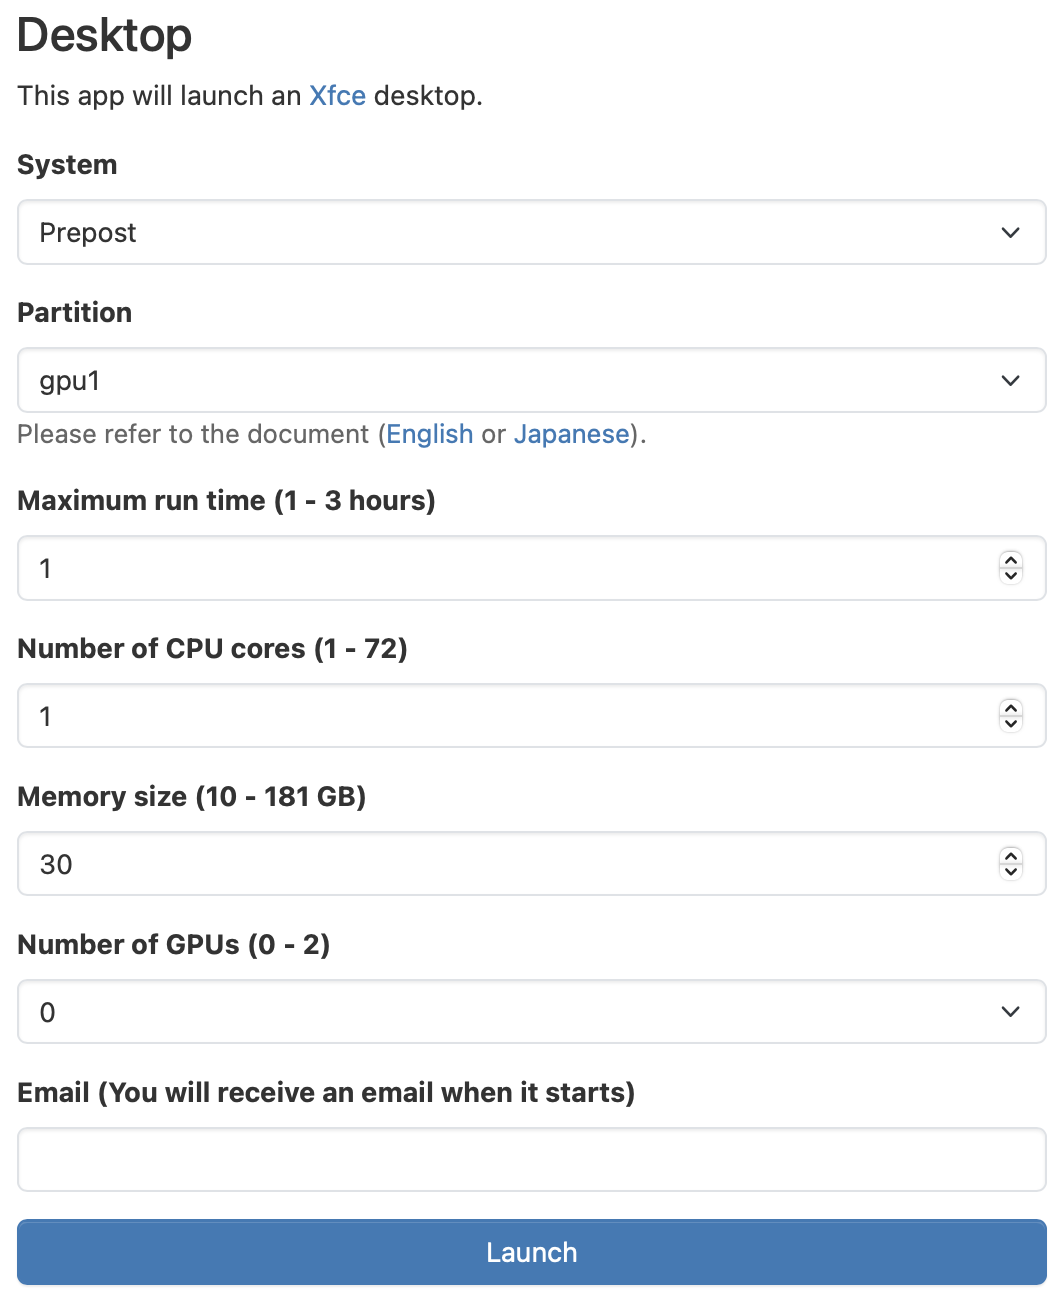
Task: Focus the Maximum run time field
Action: (531, 568)
